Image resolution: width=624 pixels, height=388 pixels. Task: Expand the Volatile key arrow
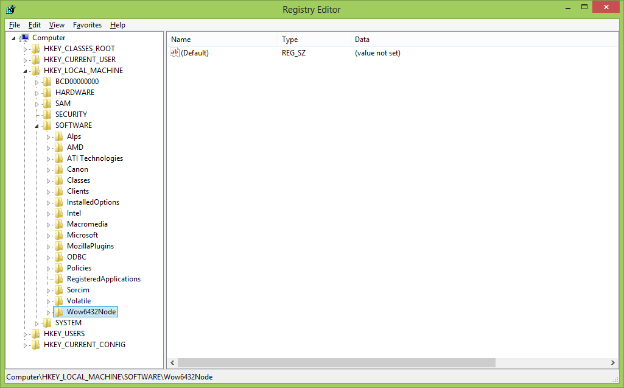click(48, 302)
